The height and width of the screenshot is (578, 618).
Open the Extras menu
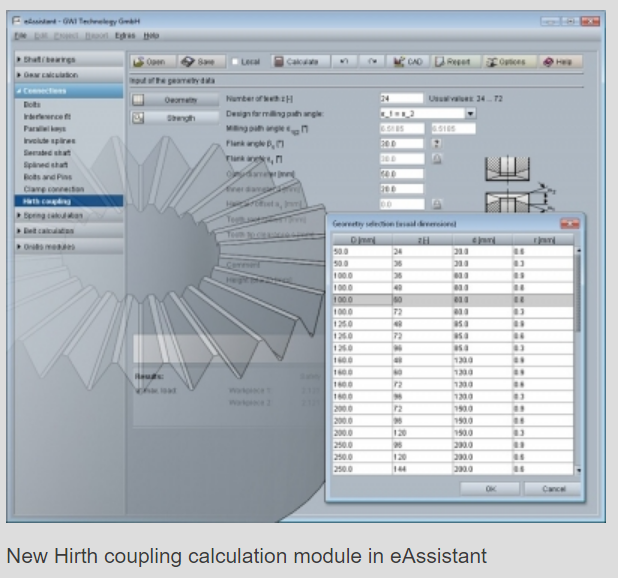point(125,35)
